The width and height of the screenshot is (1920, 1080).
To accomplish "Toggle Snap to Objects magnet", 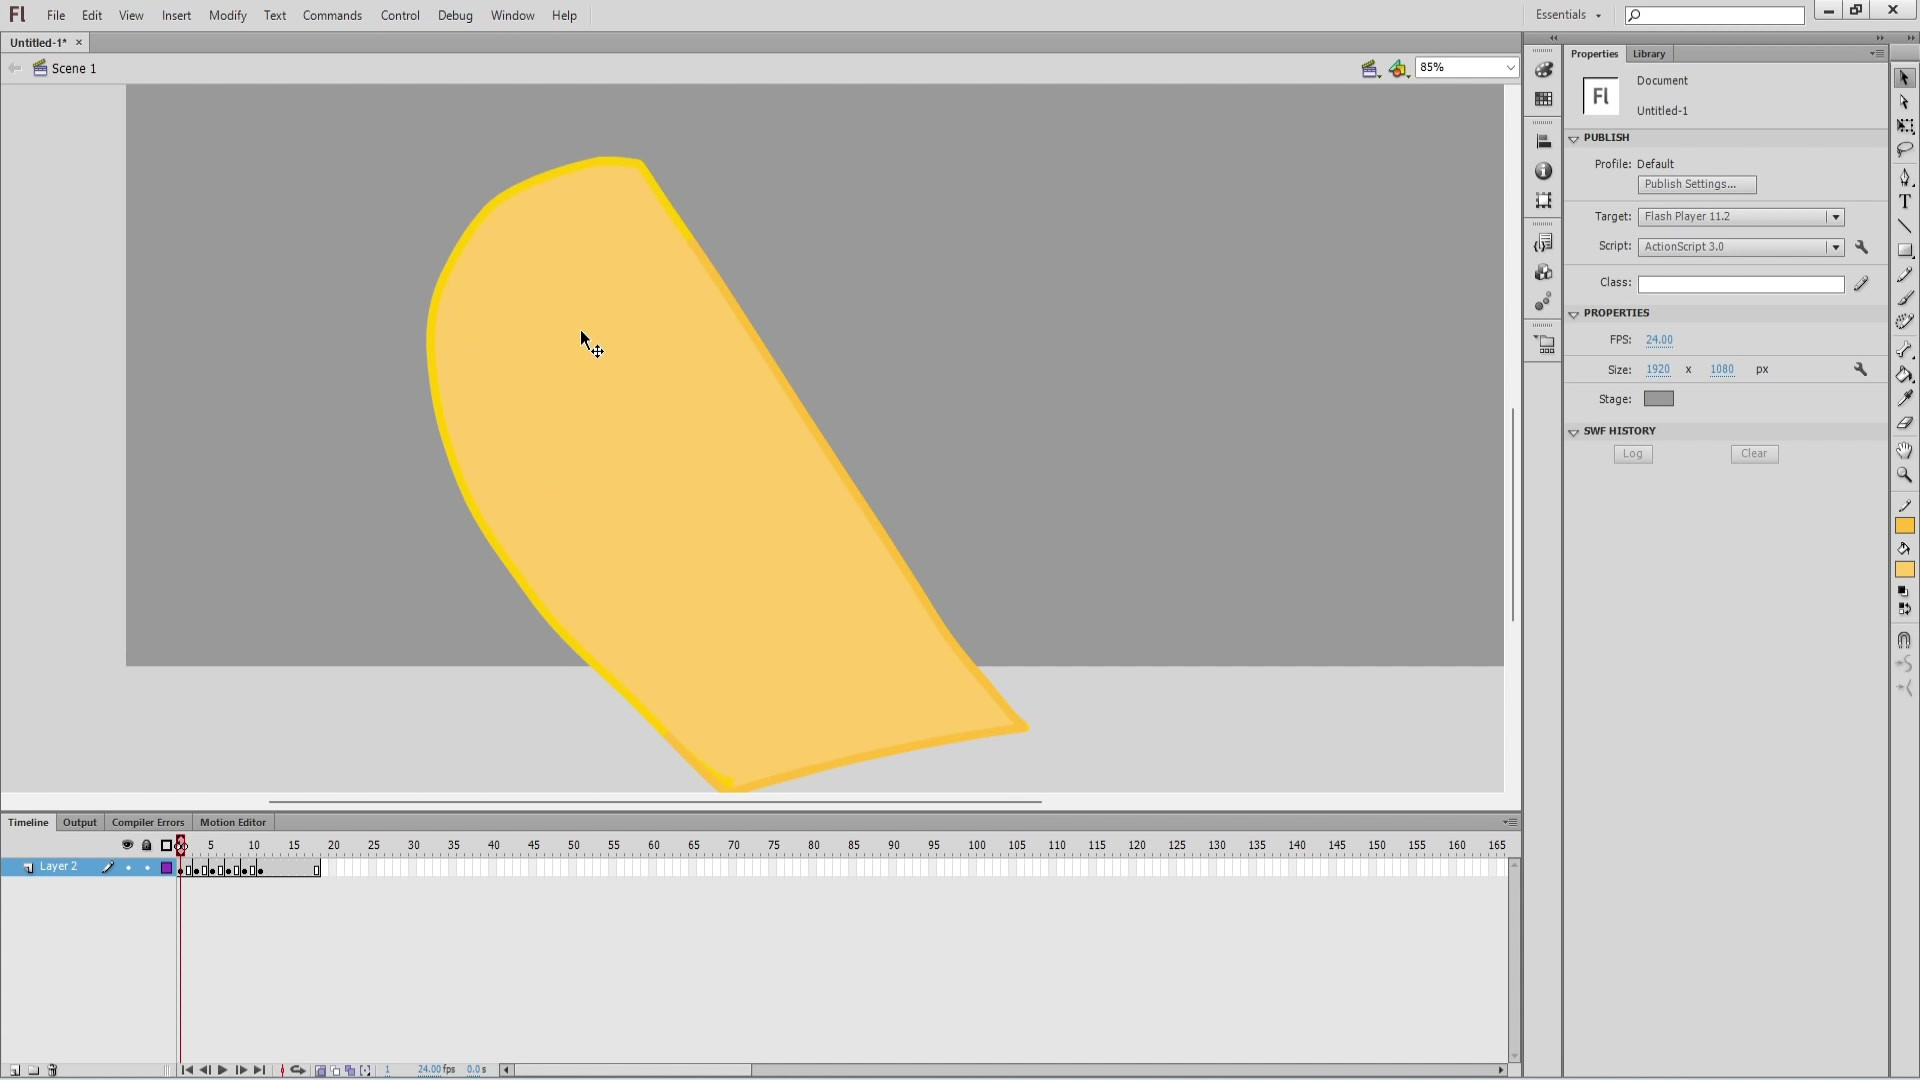I will 1904,640.
